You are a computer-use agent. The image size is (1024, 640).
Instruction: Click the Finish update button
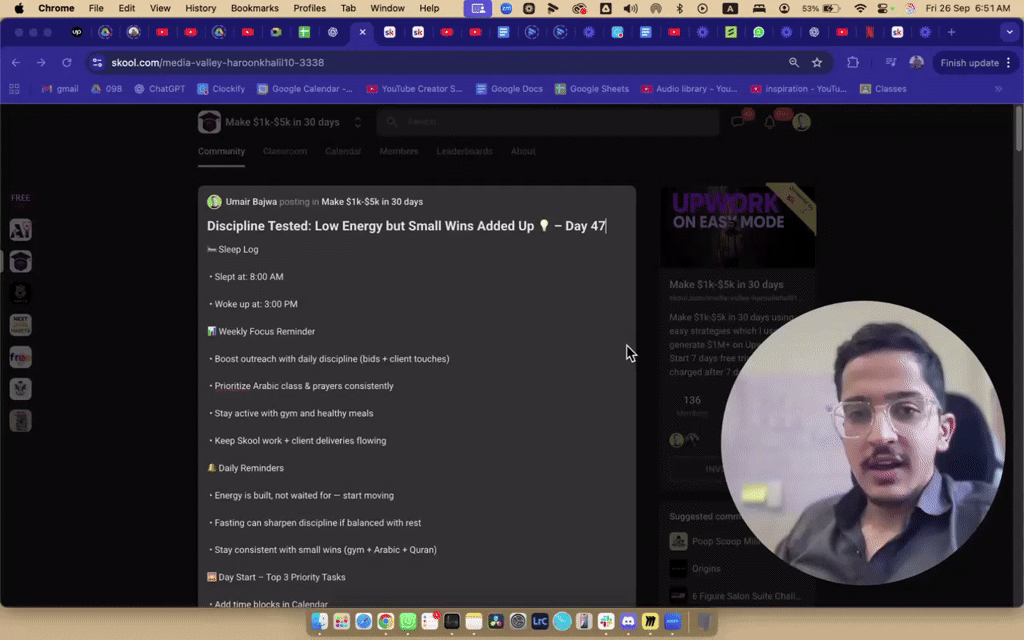(x=969, y=63)
